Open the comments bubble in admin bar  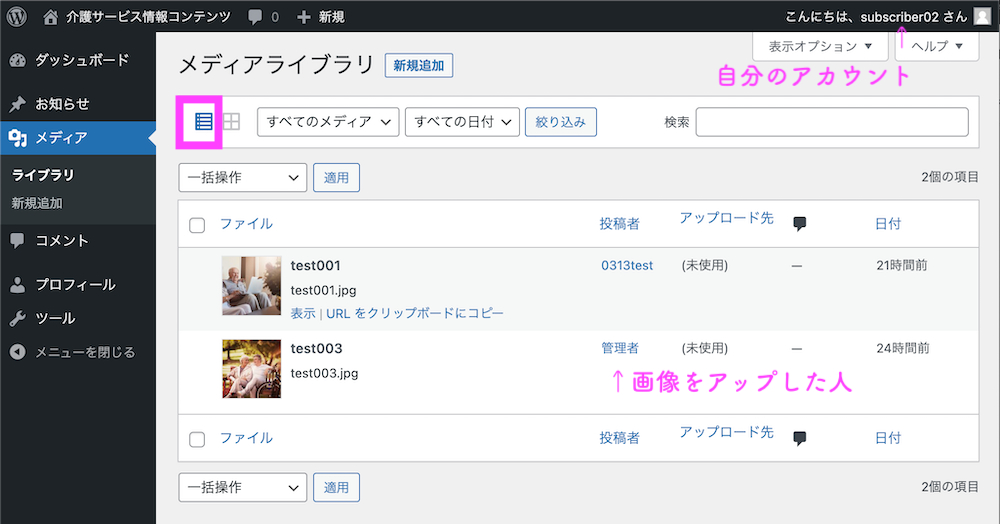pos(255,17)
